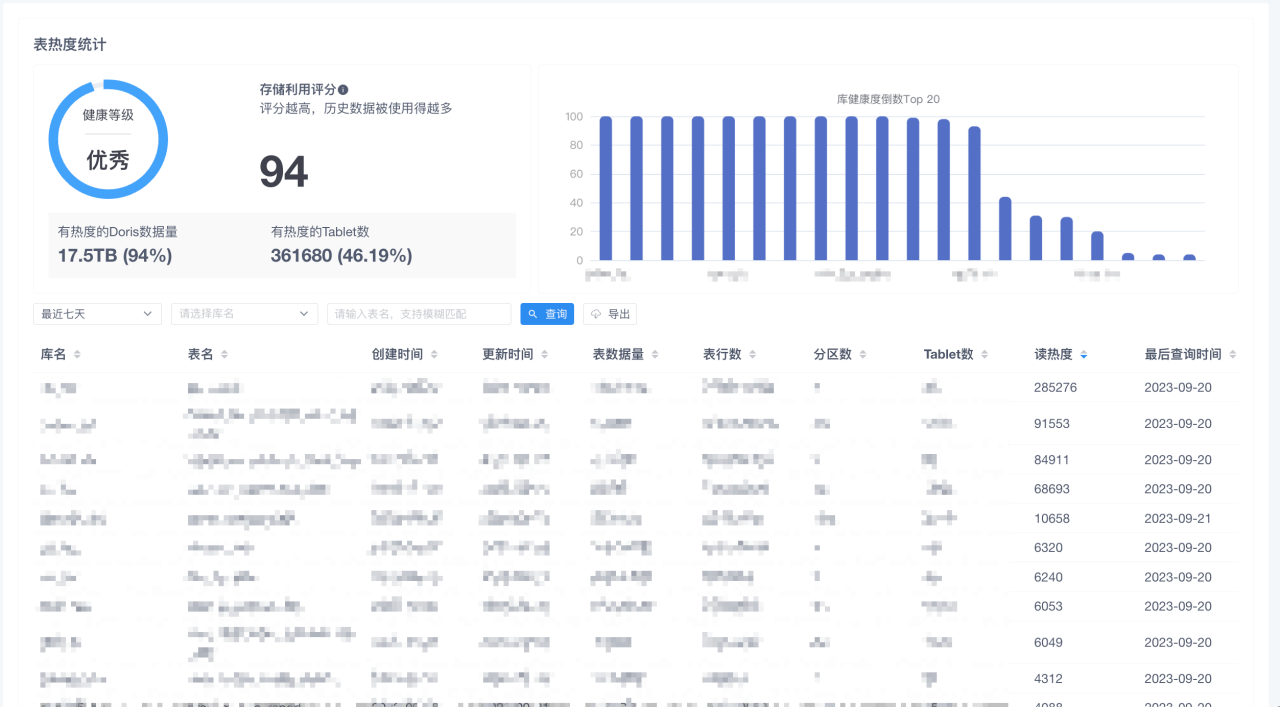Click the 2023-09-21 last query date
1280x707 pixels.
[1178, 519]
